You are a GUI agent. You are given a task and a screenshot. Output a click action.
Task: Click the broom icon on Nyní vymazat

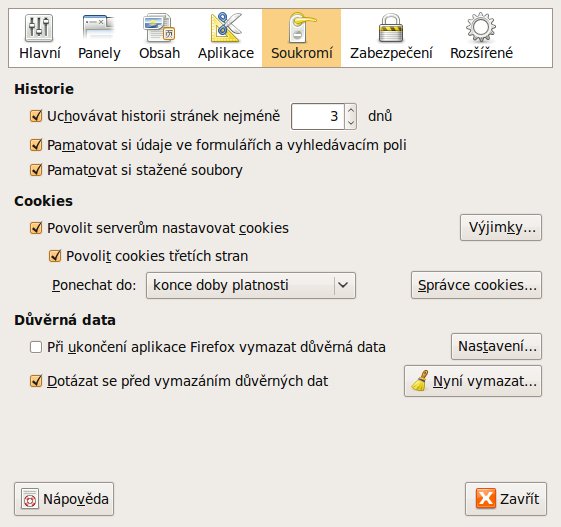click(420, 381)
